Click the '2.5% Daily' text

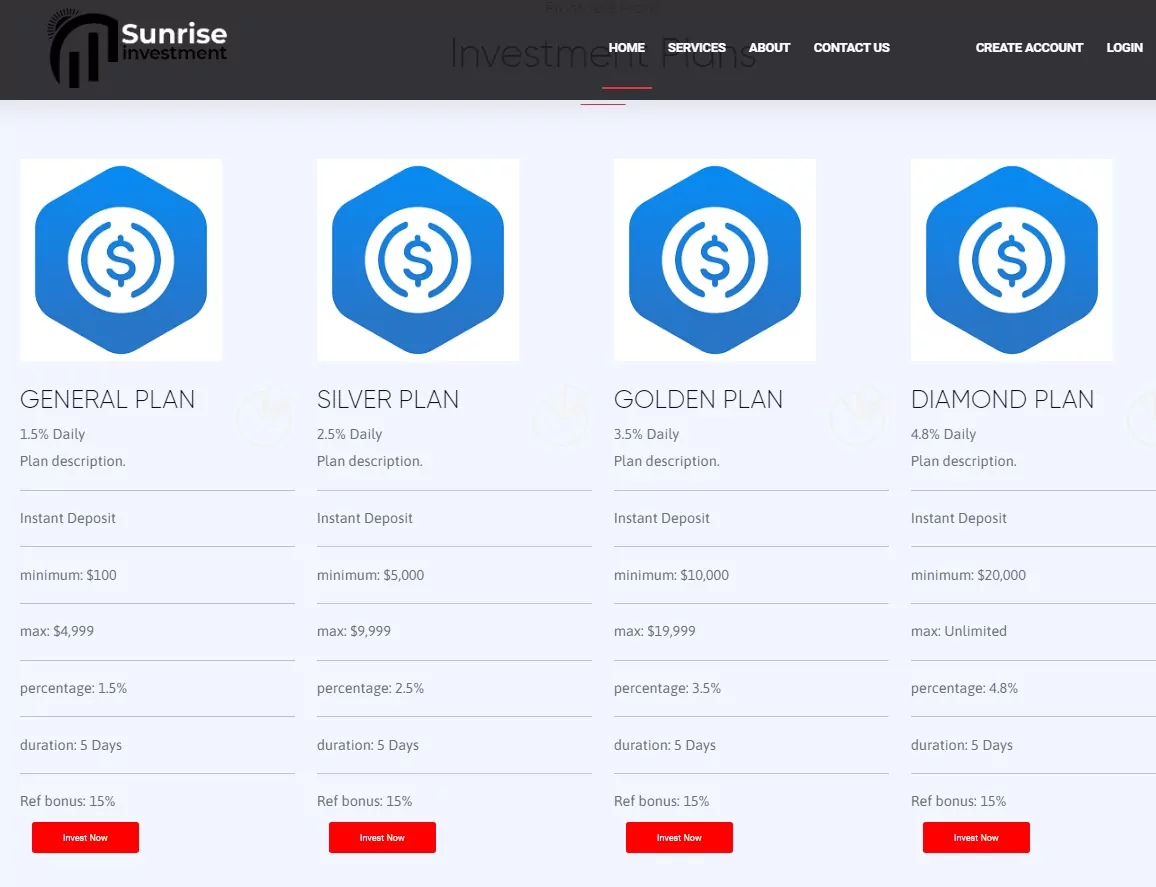349,434
